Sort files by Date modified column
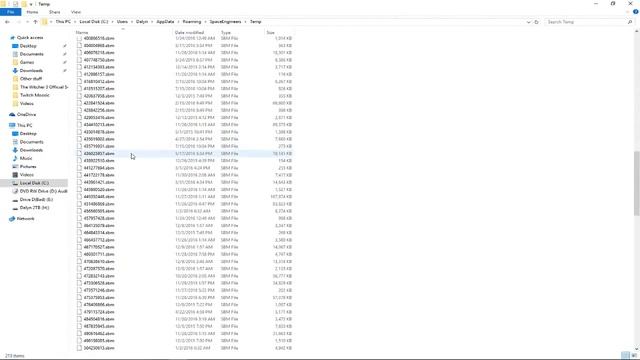 tap(189, 32)
